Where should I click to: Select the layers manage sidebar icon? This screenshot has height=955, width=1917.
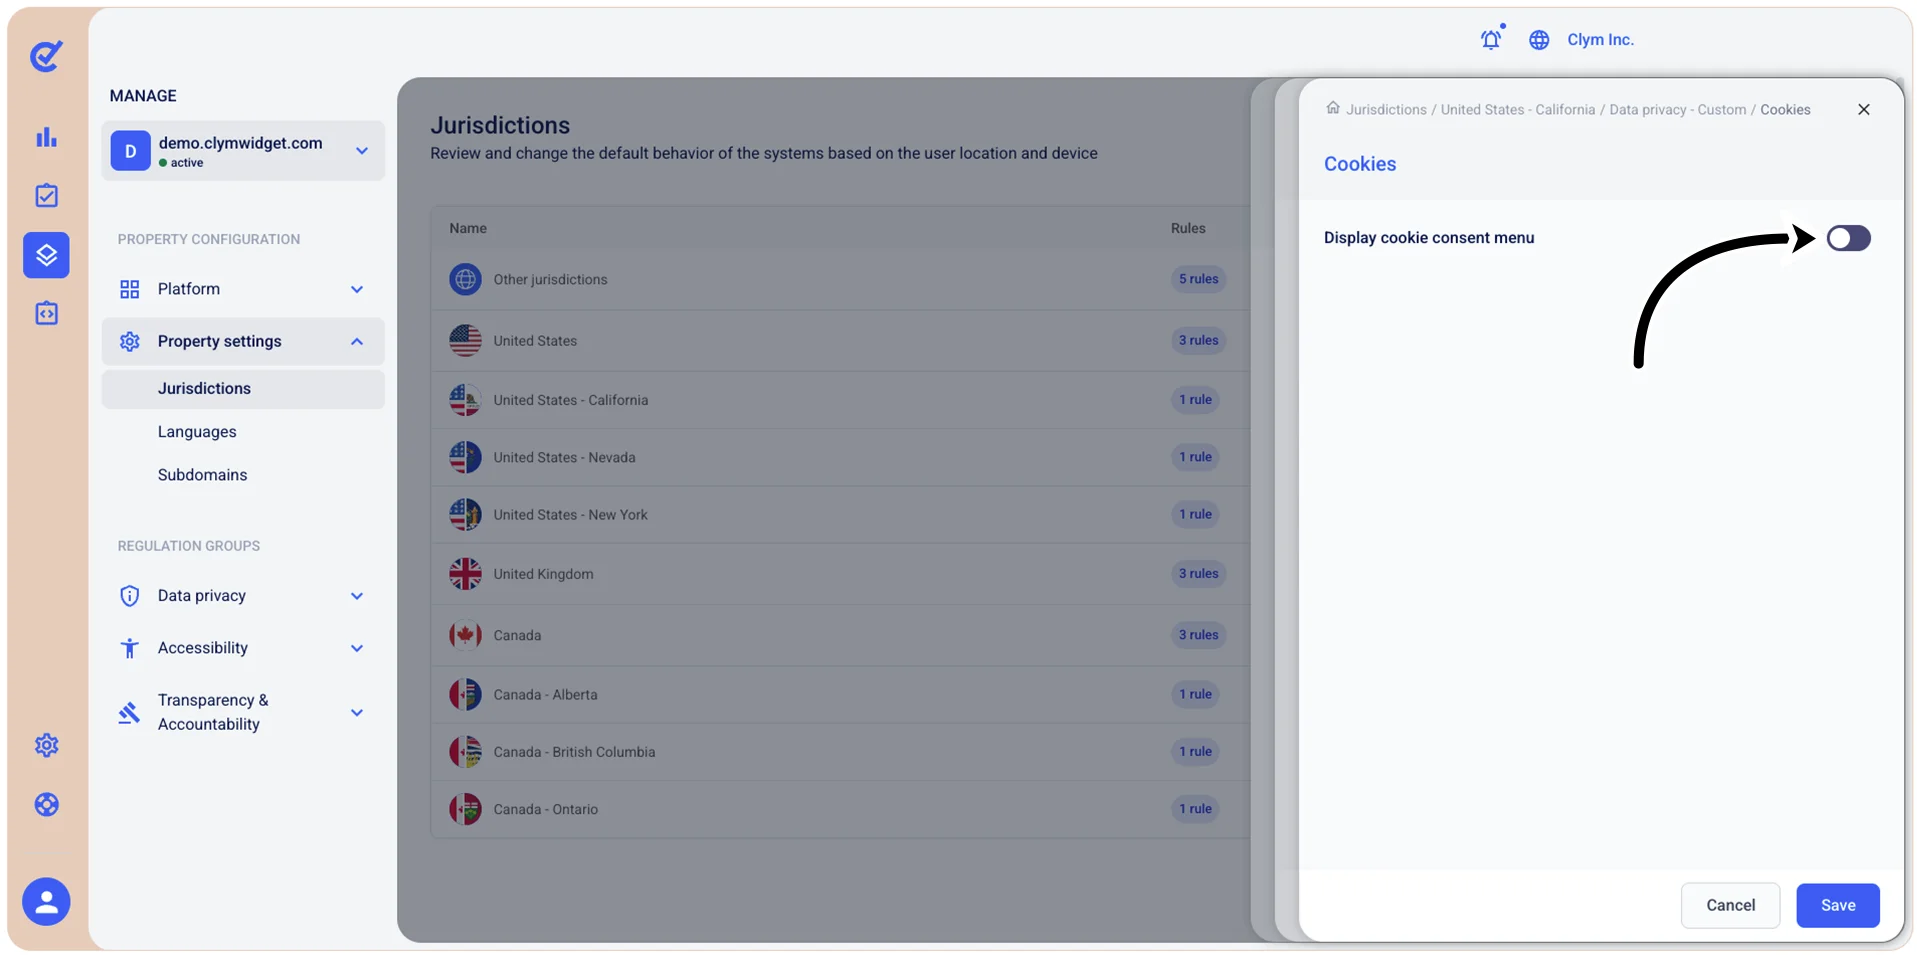tap(46, 255)
